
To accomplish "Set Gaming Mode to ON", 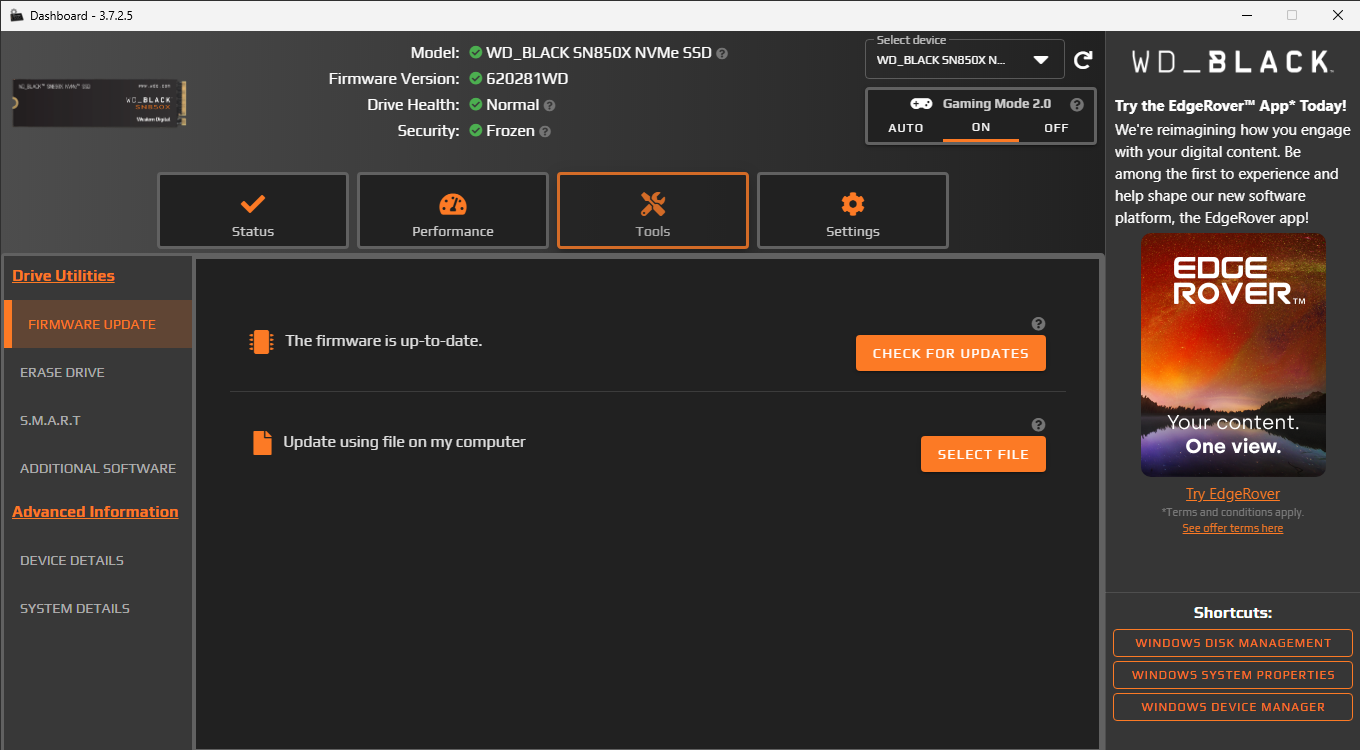I will point(981,128).
